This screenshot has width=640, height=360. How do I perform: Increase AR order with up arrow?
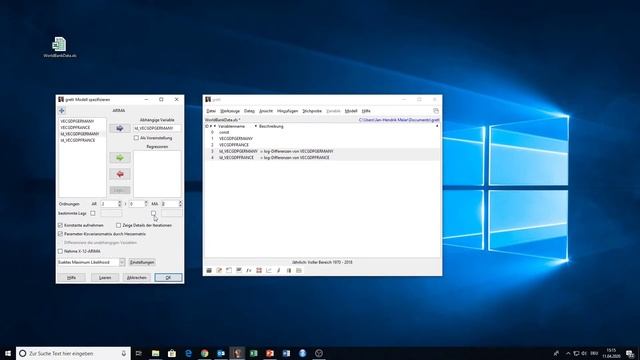(x=120, y=202)
